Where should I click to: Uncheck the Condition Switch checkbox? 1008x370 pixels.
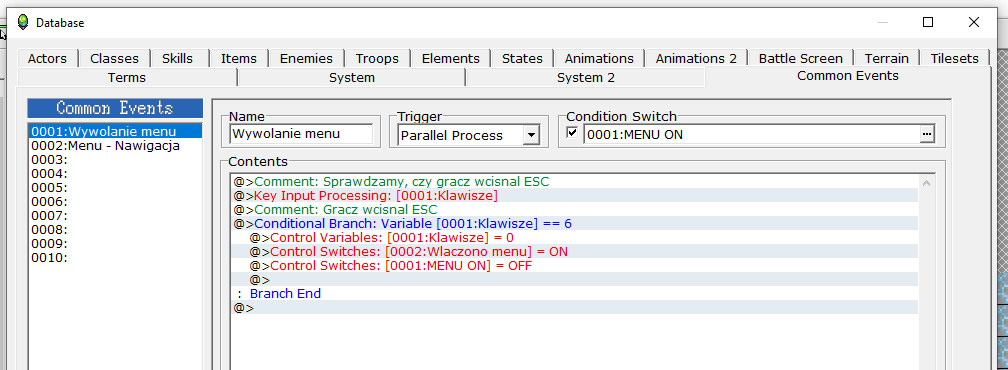pos(572,132)
